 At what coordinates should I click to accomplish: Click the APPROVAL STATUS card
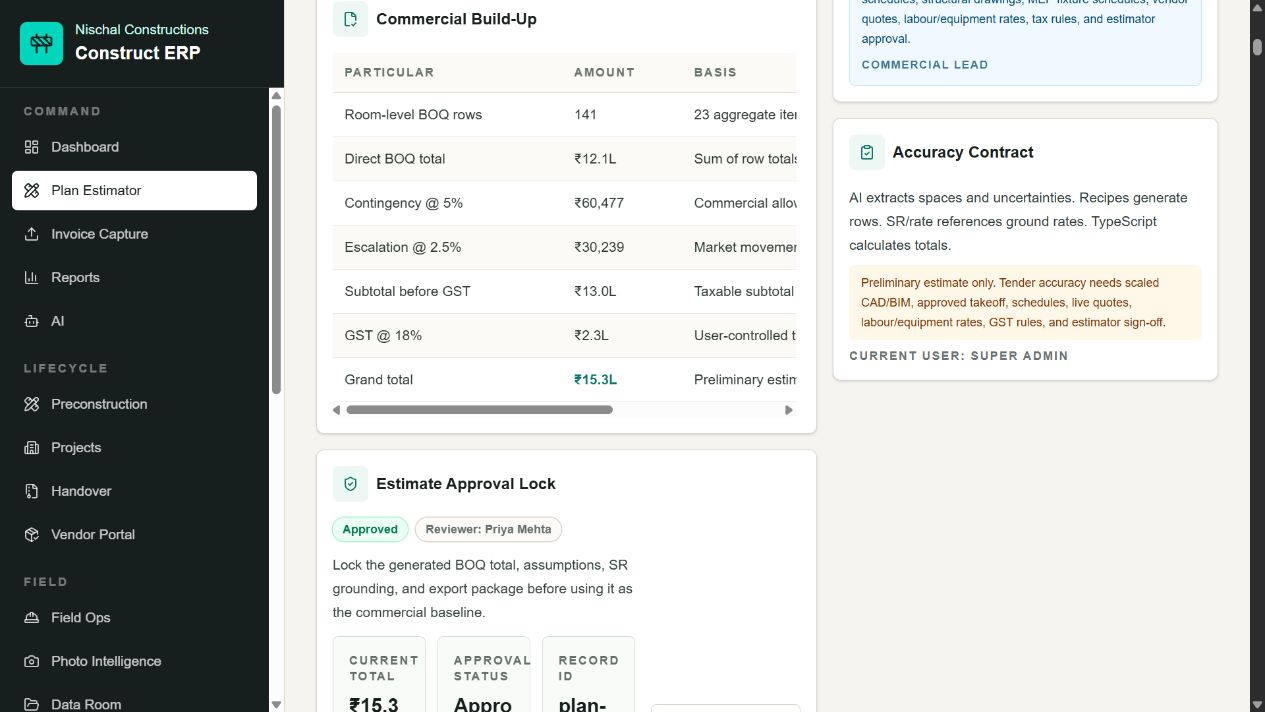click(x=484, y=674)
